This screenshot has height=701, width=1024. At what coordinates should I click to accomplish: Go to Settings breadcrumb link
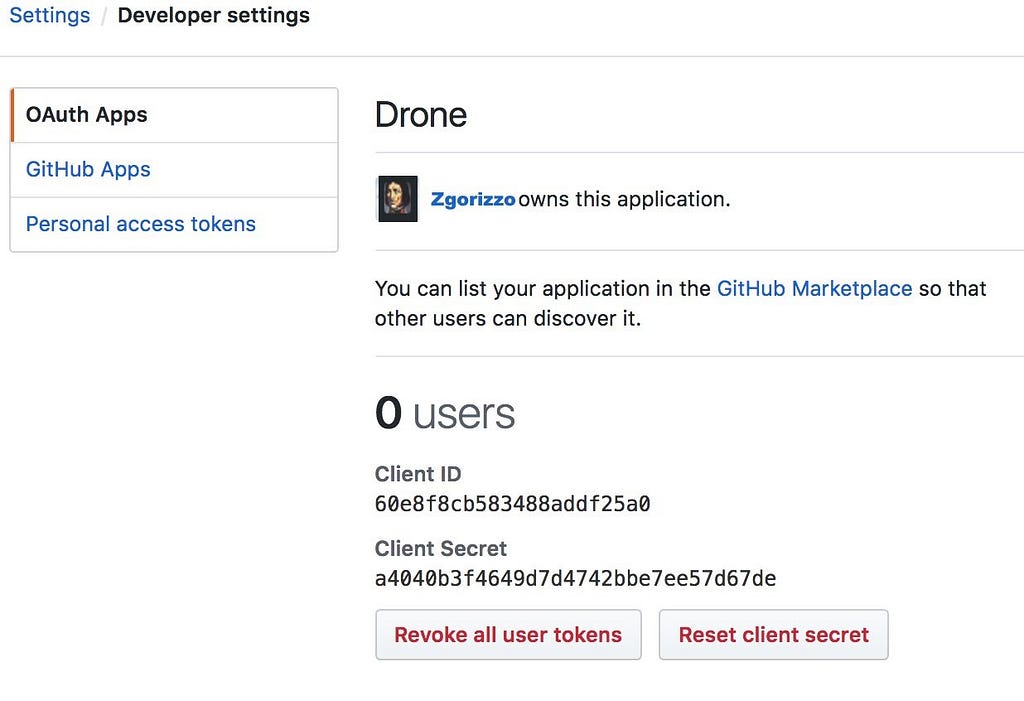tap(50, 15)
